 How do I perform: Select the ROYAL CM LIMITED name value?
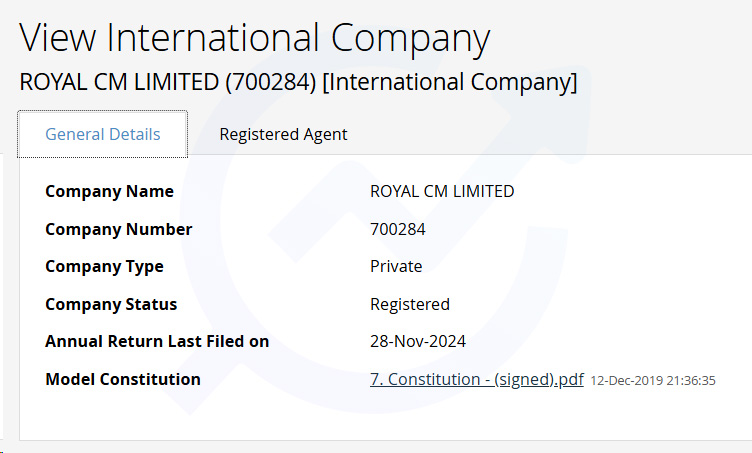[x=442, y=191]
